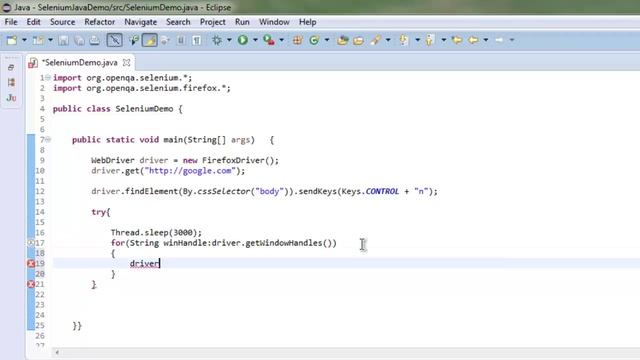Screen dimensions: 640x360
Task: Collapse the imports fold at line 1
Action: coord(48,77)
